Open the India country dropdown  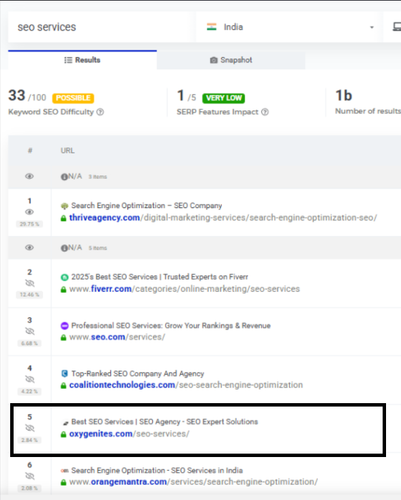click(x=287, y=27)
